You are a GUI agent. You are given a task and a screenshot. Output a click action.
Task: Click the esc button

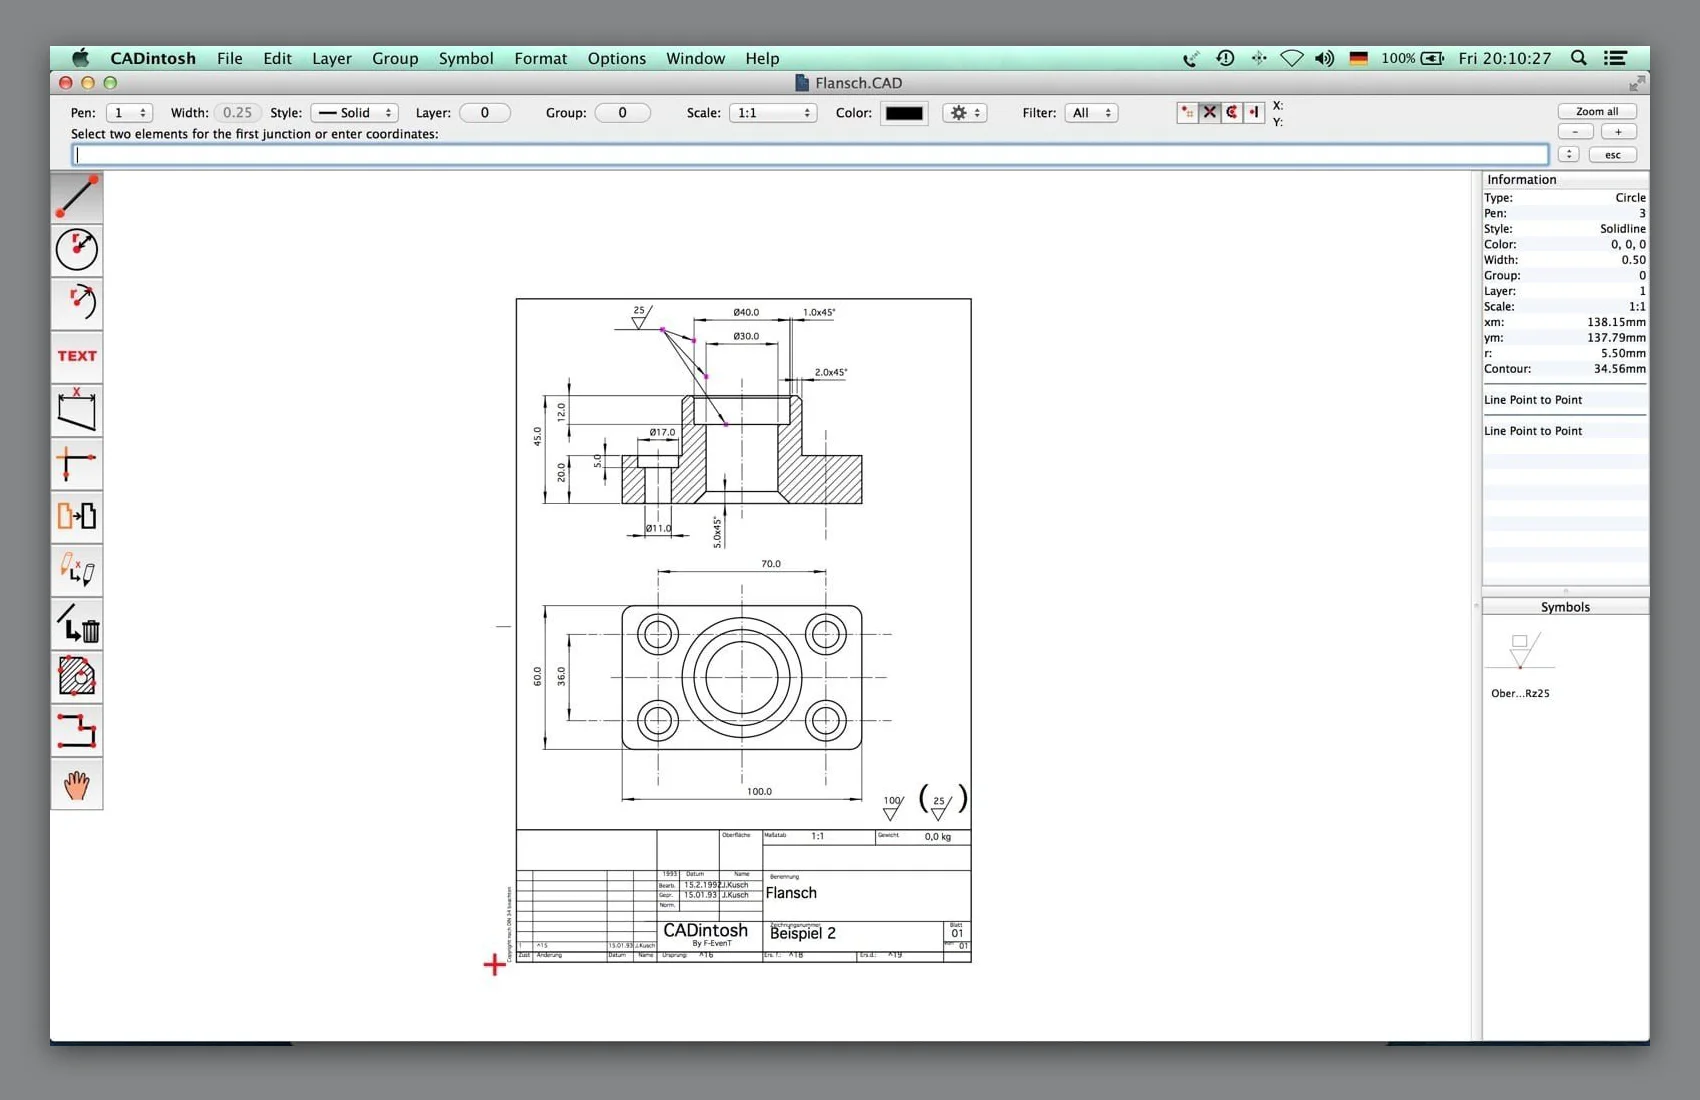click(x=1612, y=154)
